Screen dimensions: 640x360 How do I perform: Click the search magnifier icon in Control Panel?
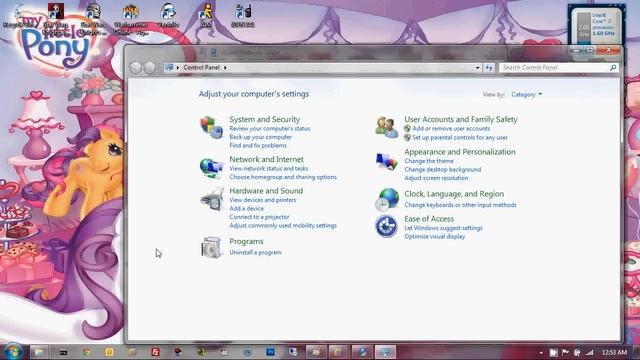(x=613, y=67)
